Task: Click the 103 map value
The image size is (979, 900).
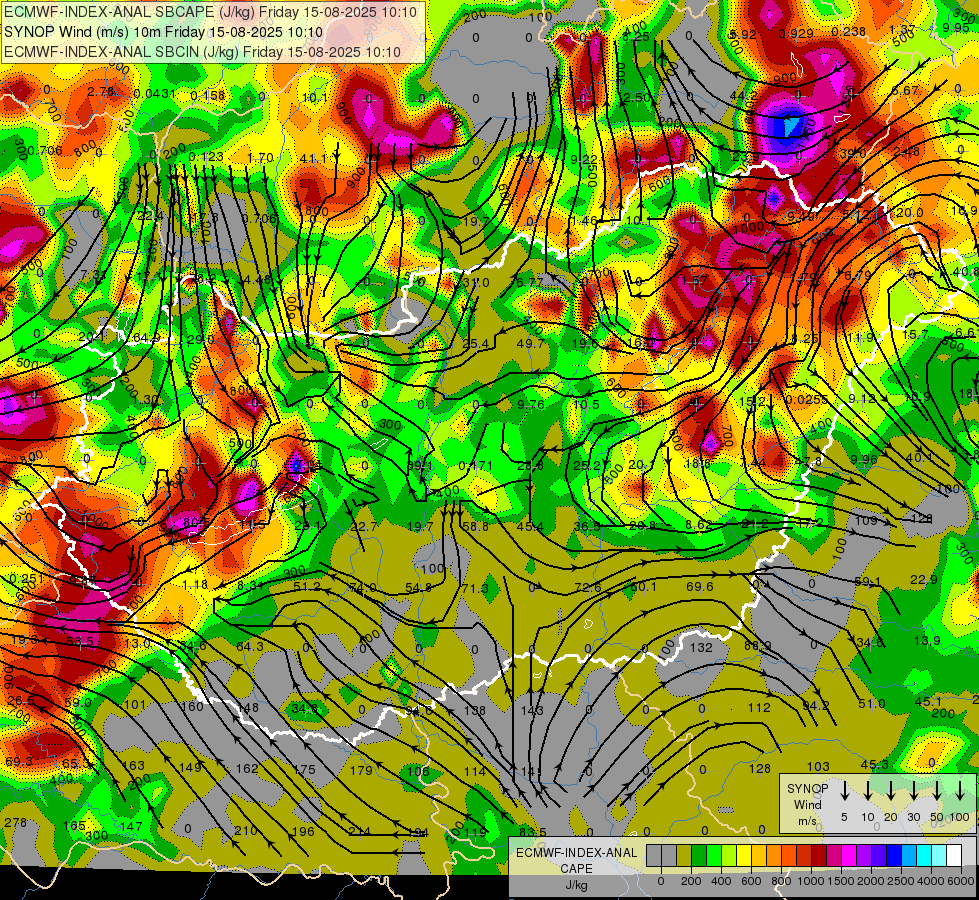Action: coord(818,766)
